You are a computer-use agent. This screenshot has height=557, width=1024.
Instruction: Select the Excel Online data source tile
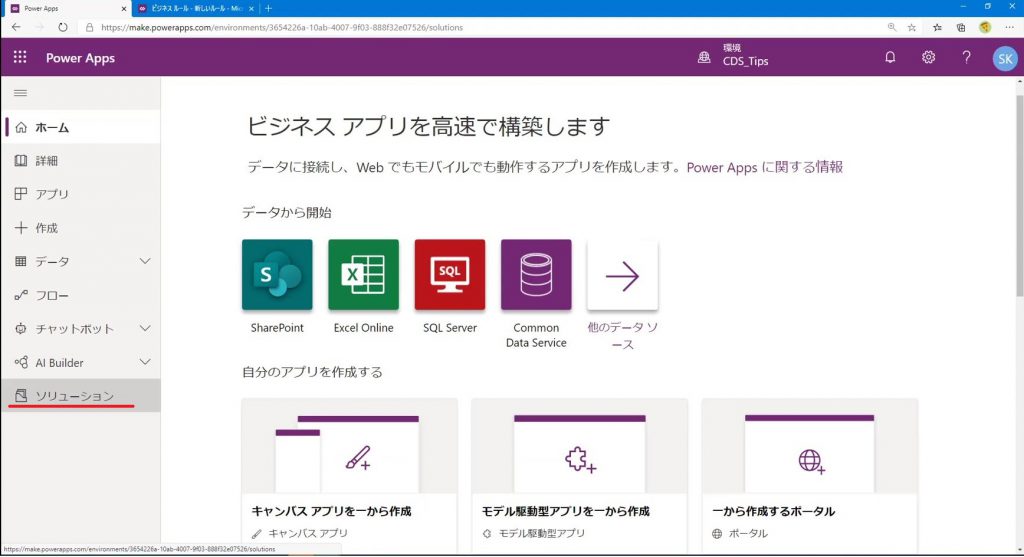coord(363,275)
